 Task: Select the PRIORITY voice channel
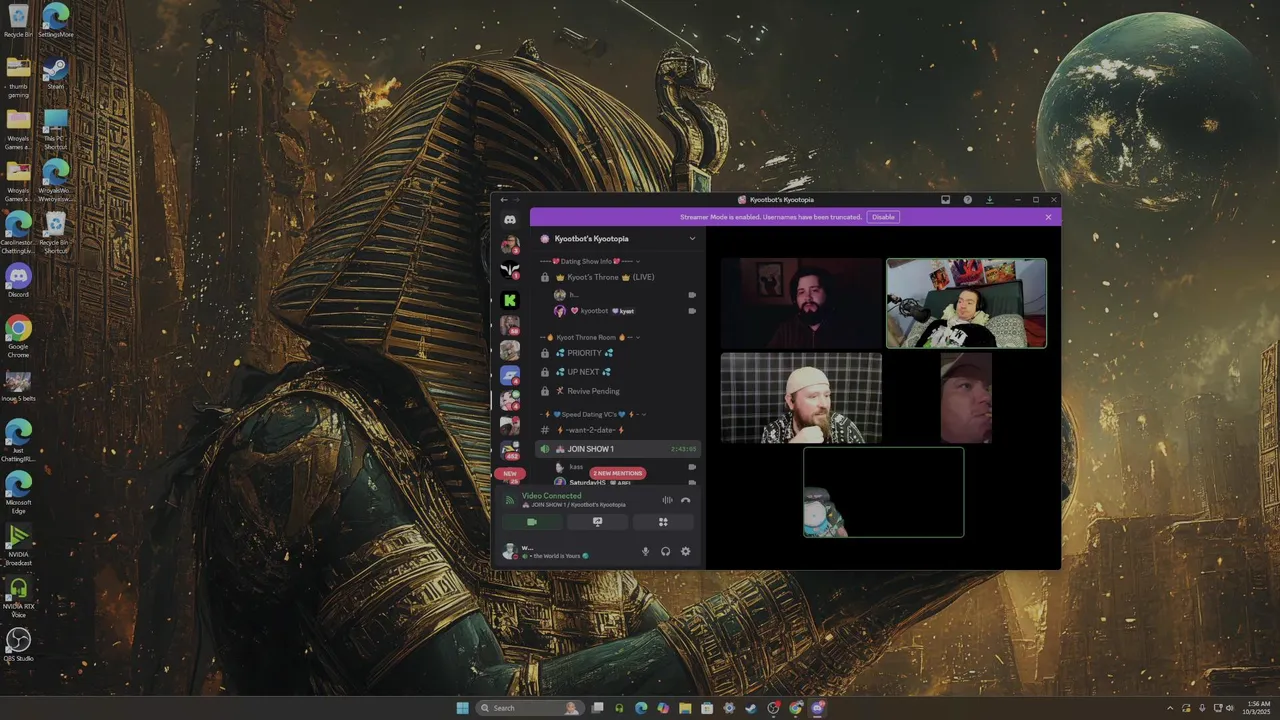[x=618, y=353]
